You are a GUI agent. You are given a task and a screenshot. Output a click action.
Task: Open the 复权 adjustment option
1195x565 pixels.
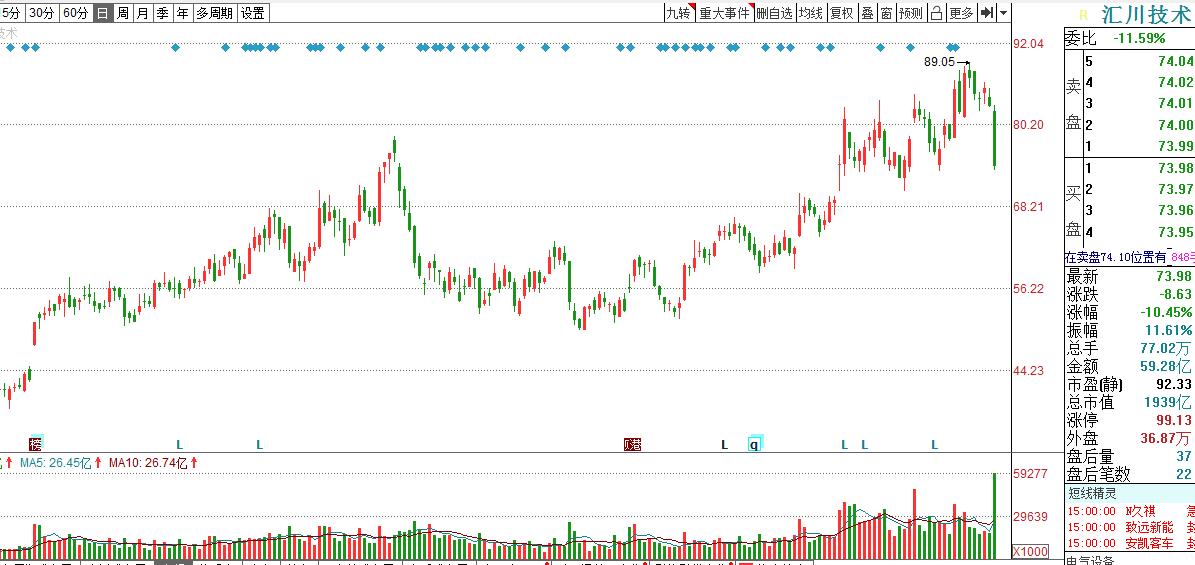842,12
